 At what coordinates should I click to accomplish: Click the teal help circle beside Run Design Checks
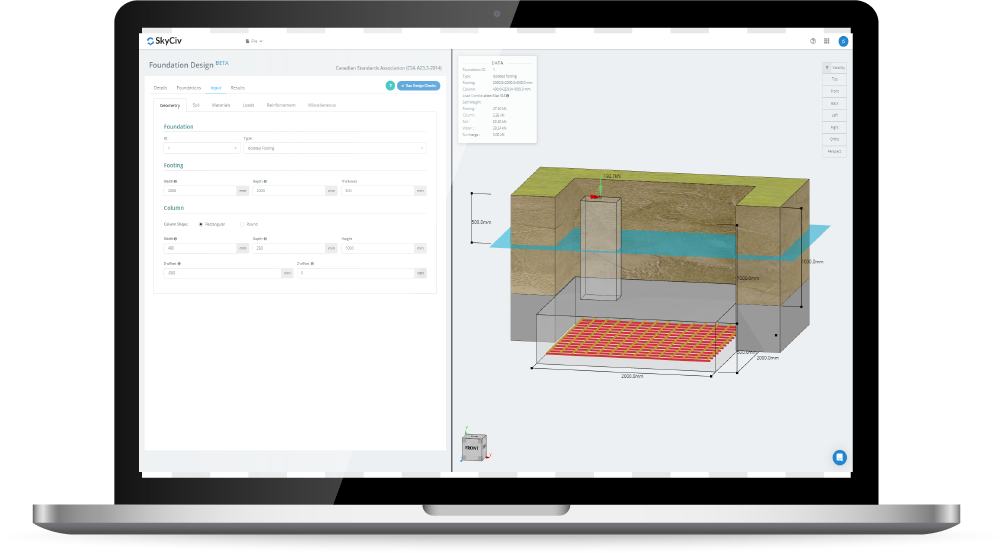389,86
